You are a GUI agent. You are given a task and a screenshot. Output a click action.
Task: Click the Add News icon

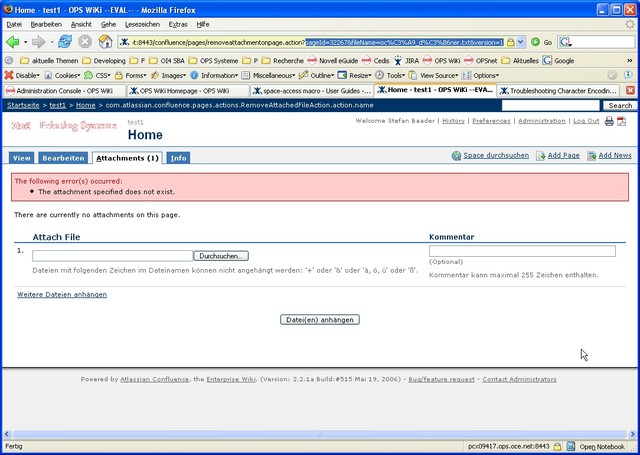(x=592, y=156)
